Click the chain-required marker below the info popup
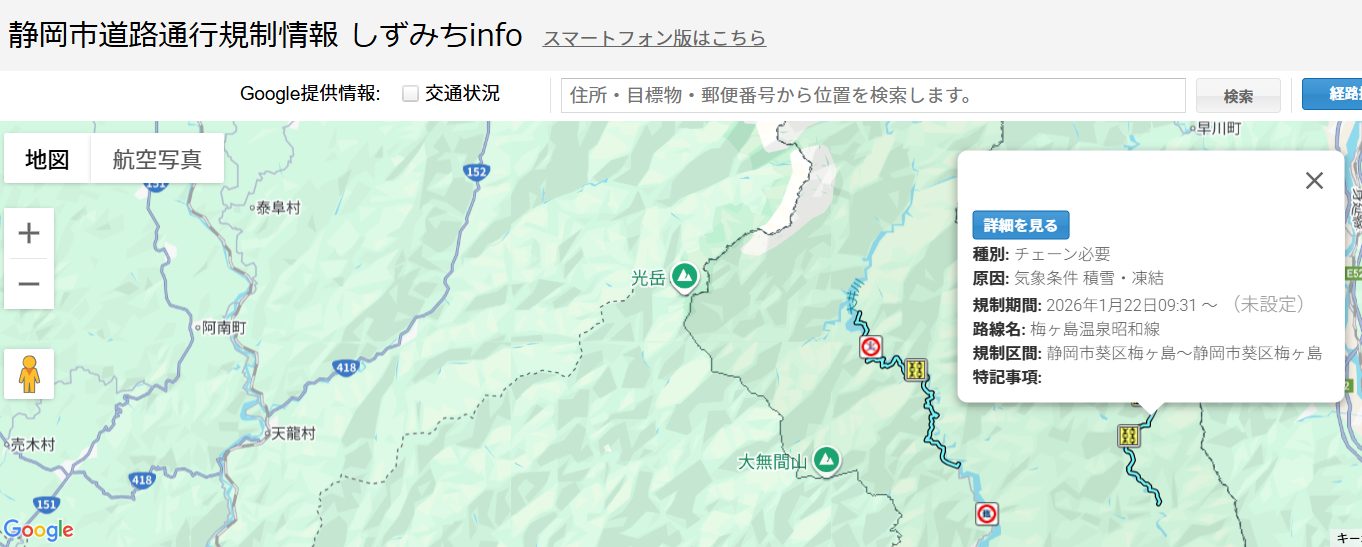This screenshot has height=547, width=1362. 1129,435
